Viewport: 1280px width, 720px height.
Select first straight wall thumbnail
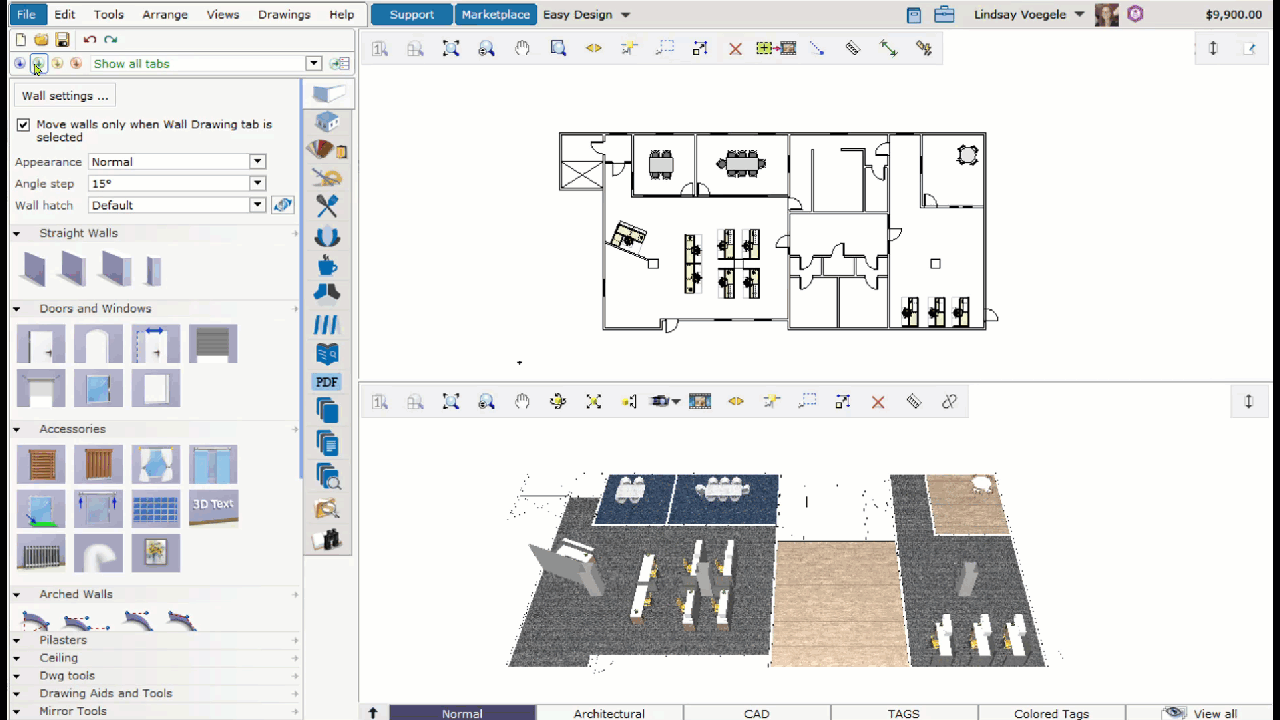tap(34, 270)
